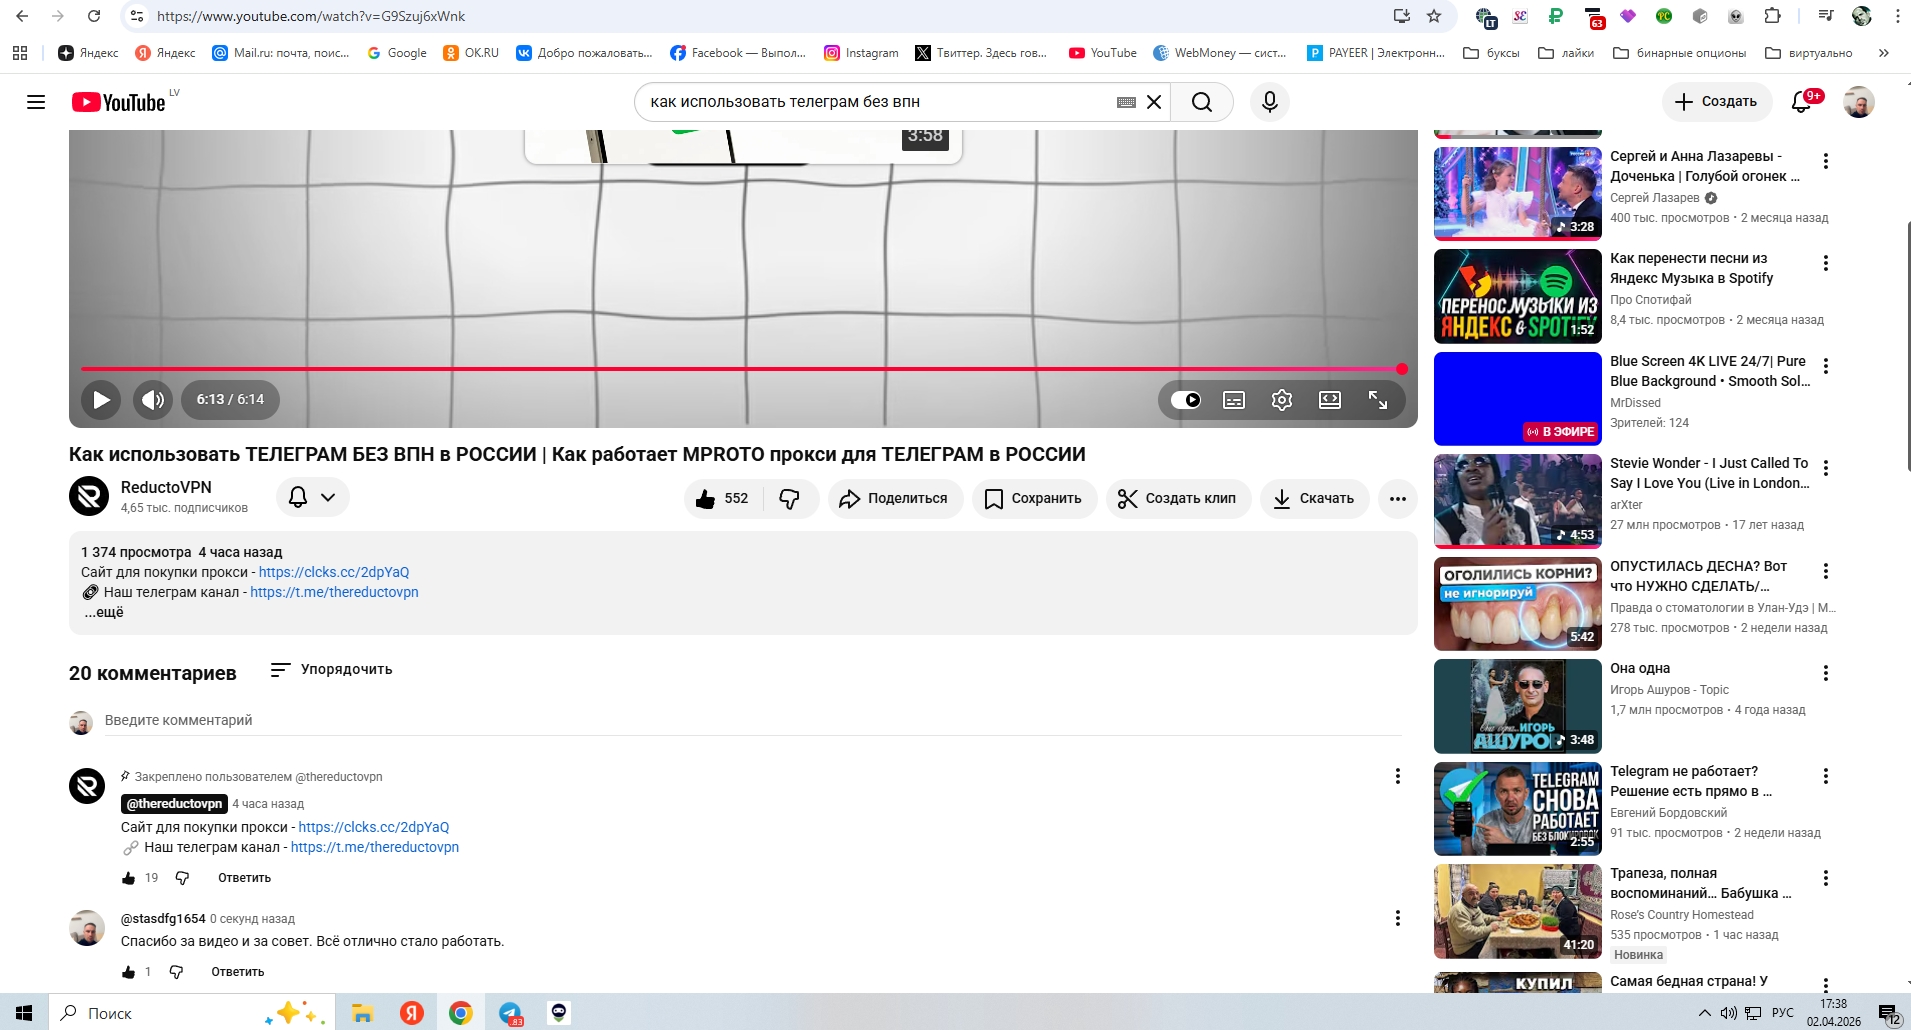Save the video with Сохранить

pyautogui.click(x=1034, y=498)
